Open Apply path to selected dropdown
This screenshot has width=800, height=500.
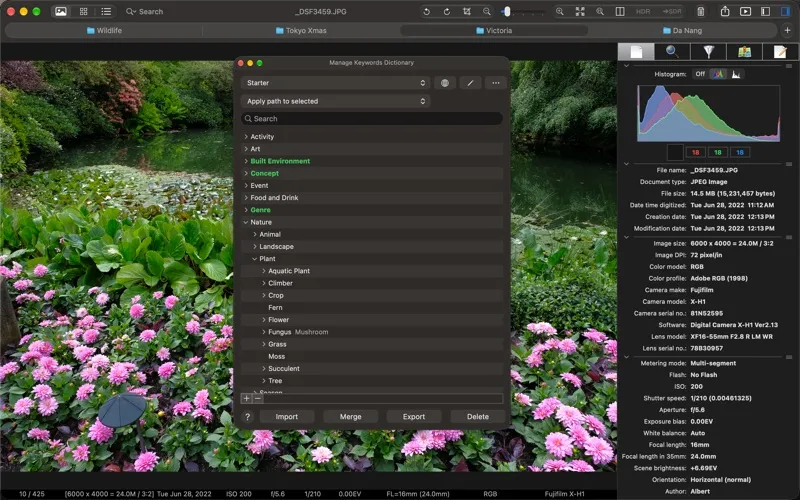click(x=335, y=101)
